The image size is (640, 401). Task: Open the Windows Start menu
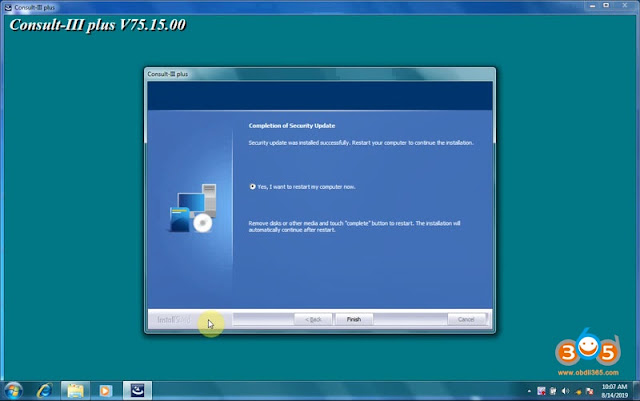click(x=13, y=391)
